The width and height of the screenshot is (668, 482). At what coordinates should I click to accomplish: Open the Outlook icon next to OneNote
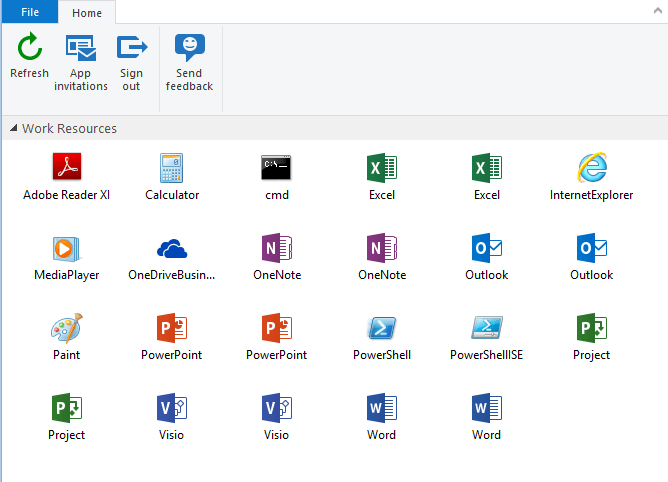[x=487, y=257]
